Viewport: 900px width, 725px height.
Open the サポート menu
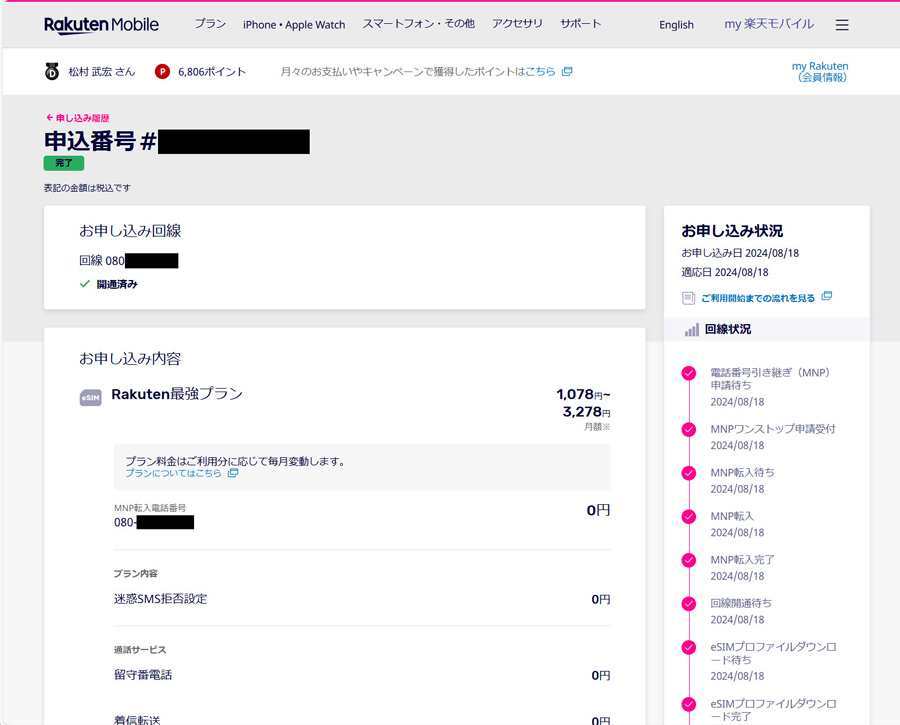tap(581, 24)
